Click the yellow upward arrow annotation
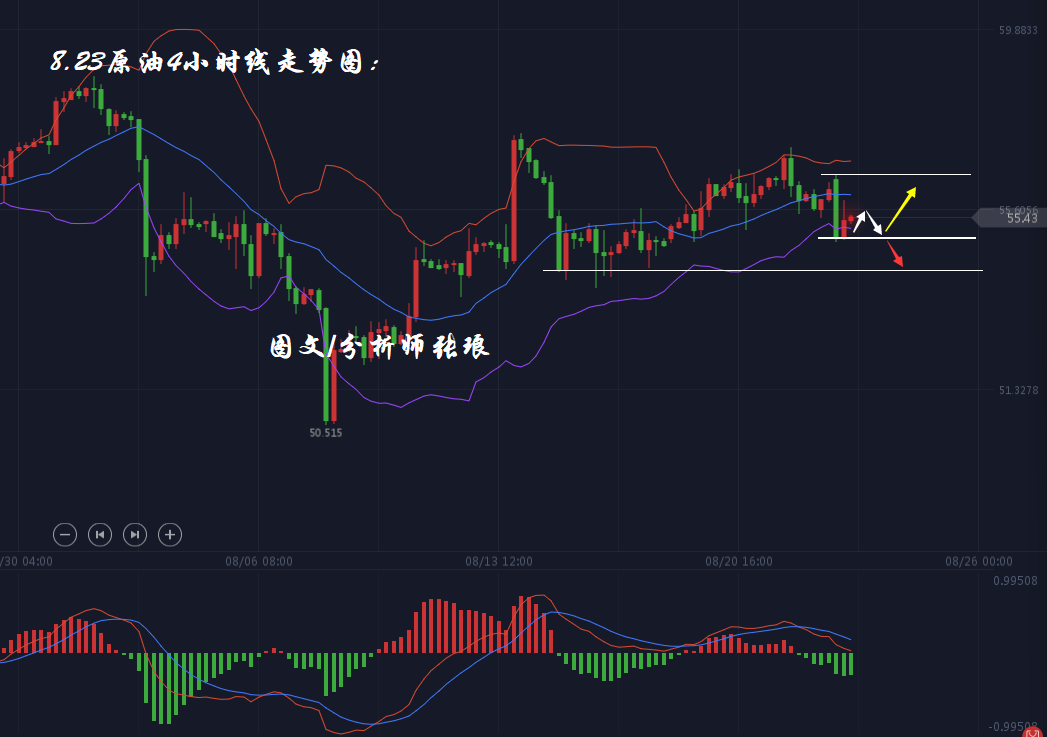Image resolution: width=1047 pixels, height=737 pixels. click(x=899, y=208)
